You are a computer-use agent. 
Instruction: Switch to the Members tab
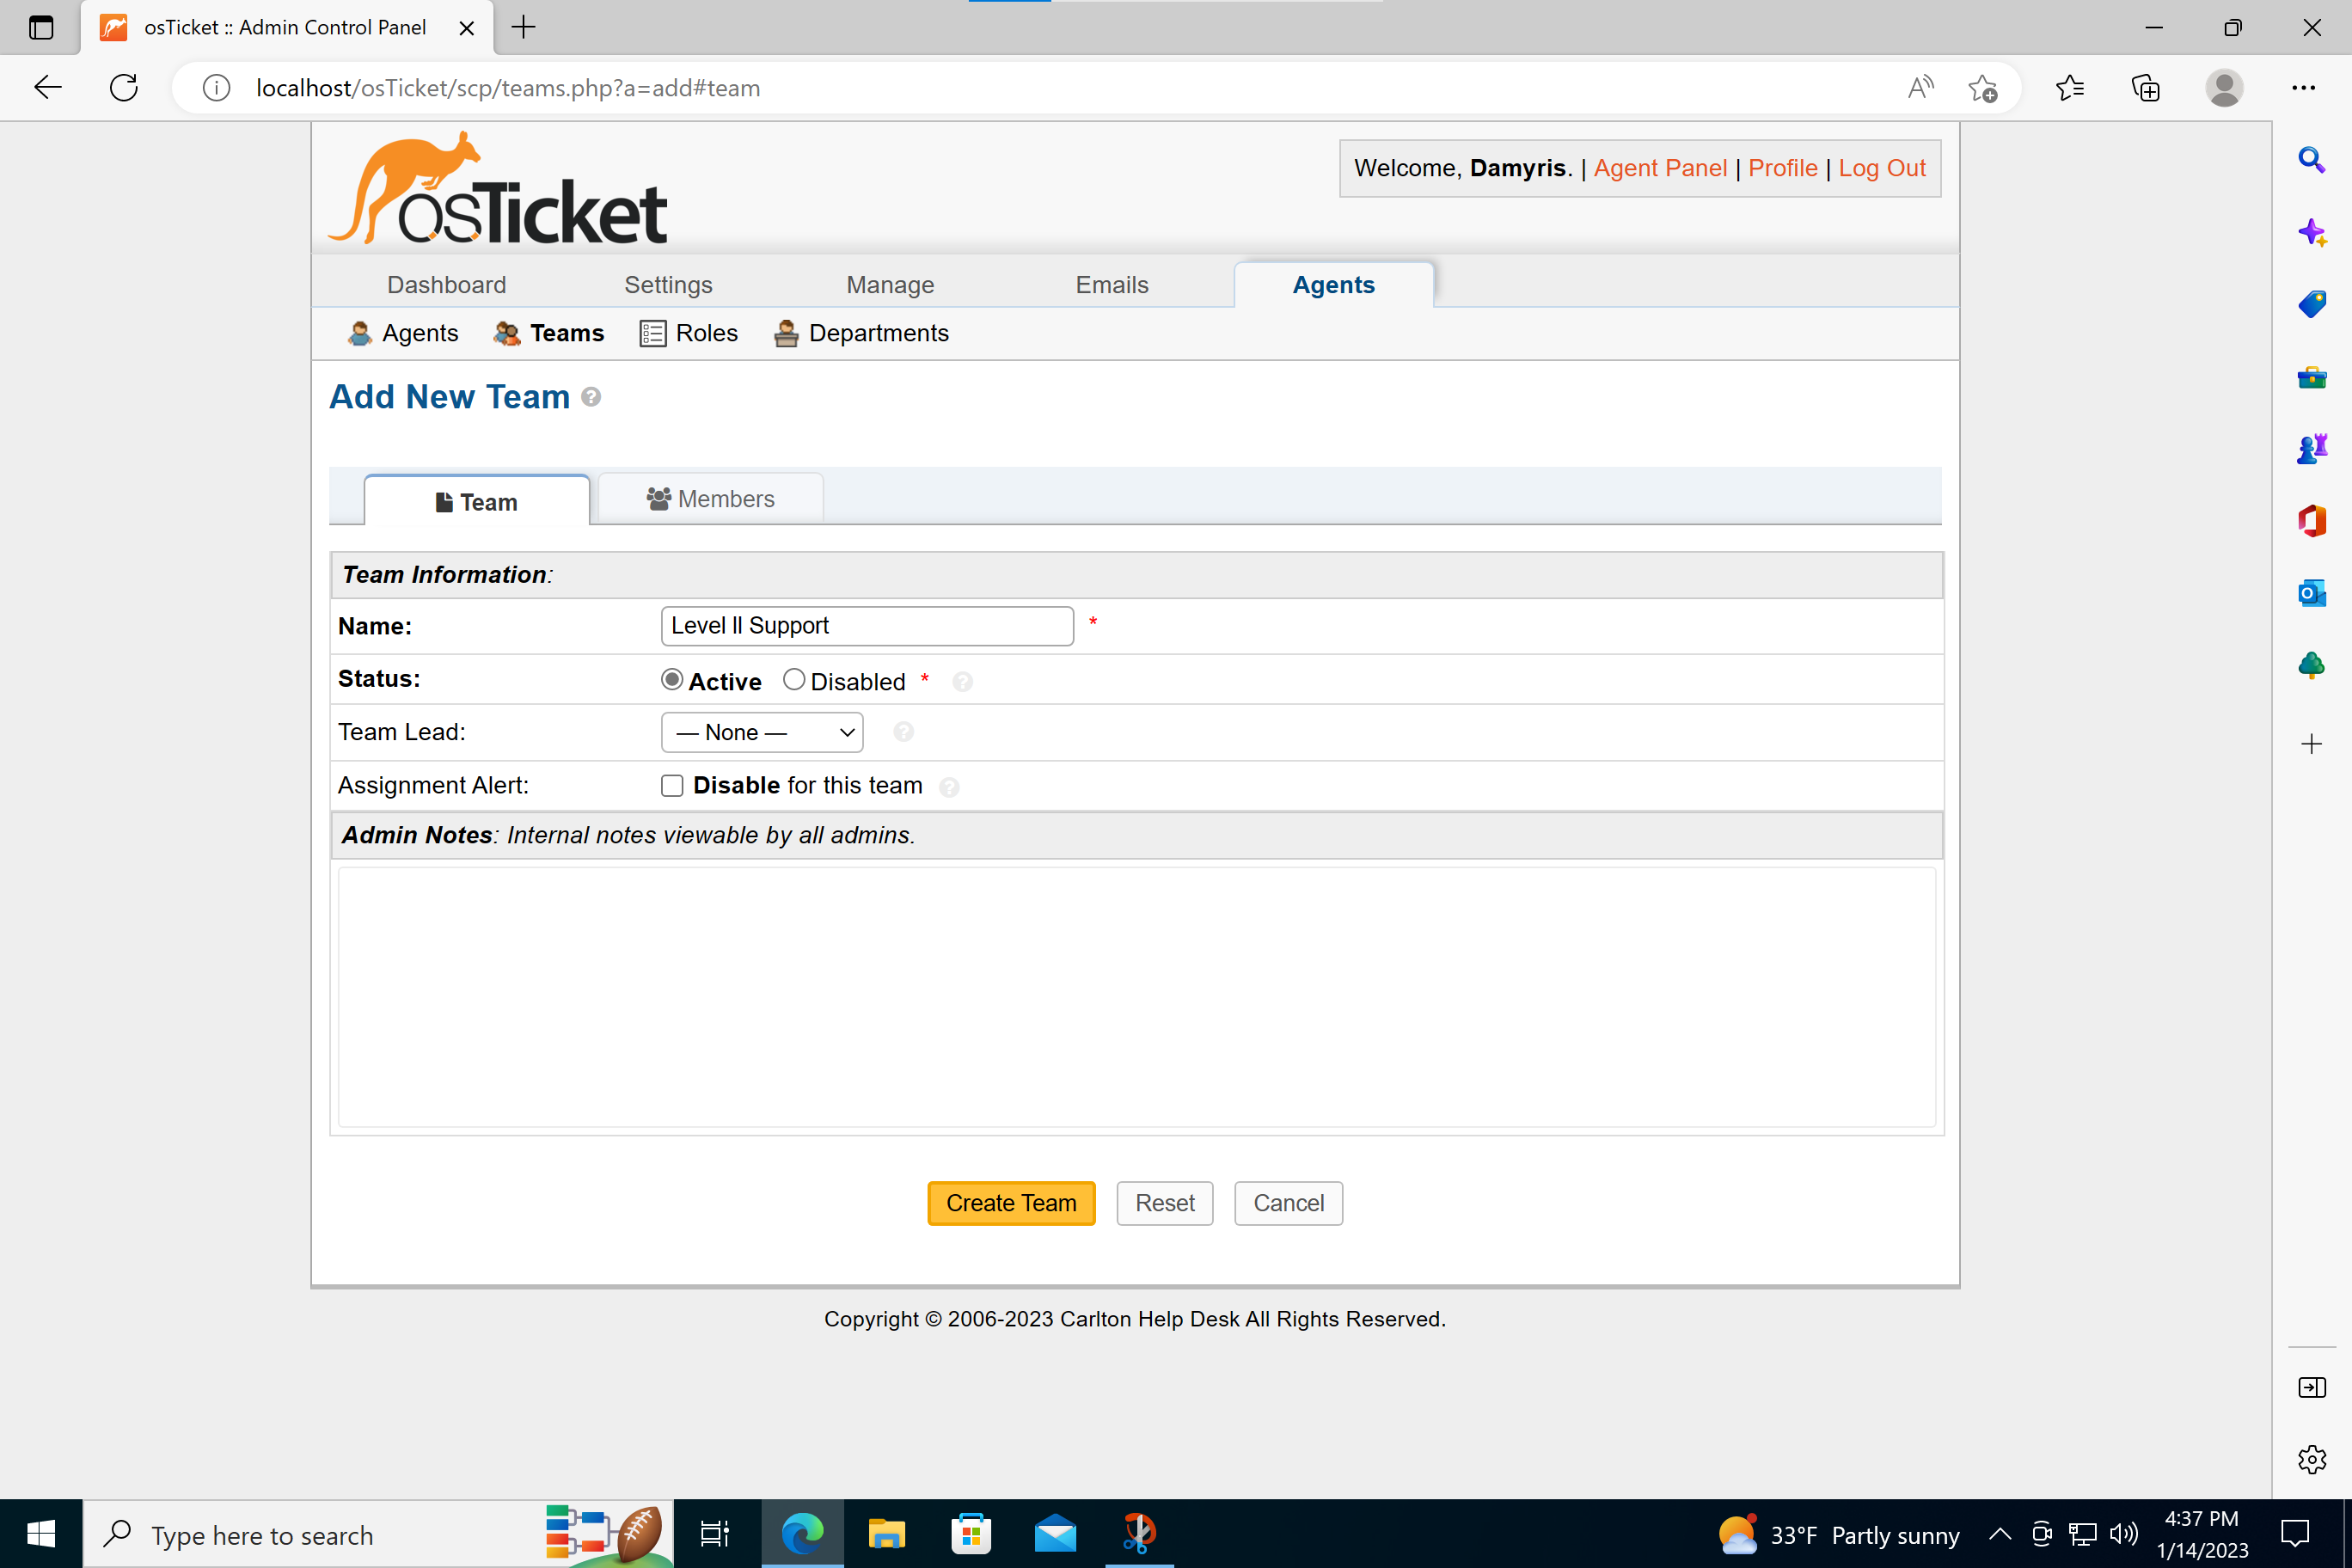click(708, 499)
